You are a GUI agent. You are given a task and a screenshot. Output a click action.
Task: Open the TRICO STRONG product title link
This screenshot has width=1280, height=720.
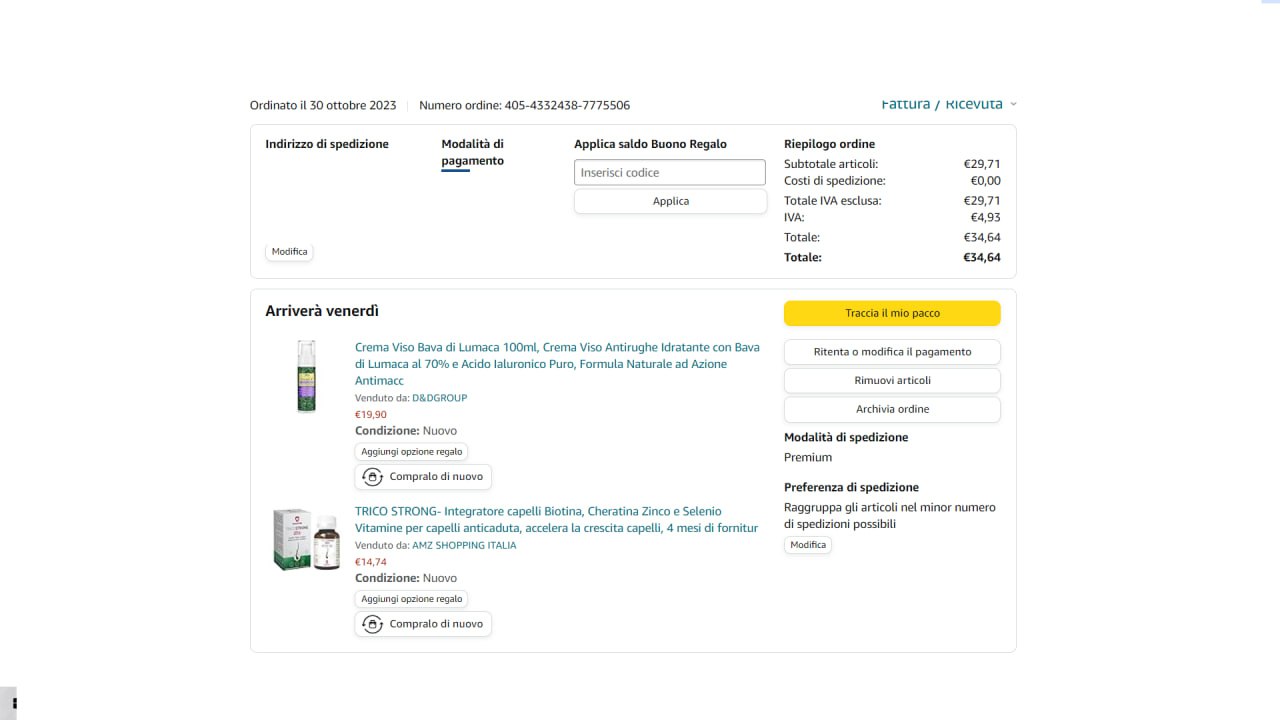[x=556, y=519]
